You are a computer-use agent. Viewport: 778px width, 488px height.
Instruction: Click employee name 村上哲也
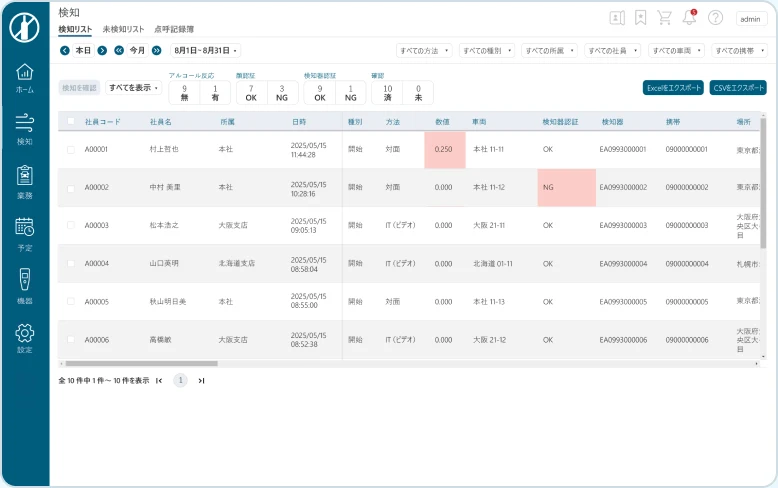[164, 149]
